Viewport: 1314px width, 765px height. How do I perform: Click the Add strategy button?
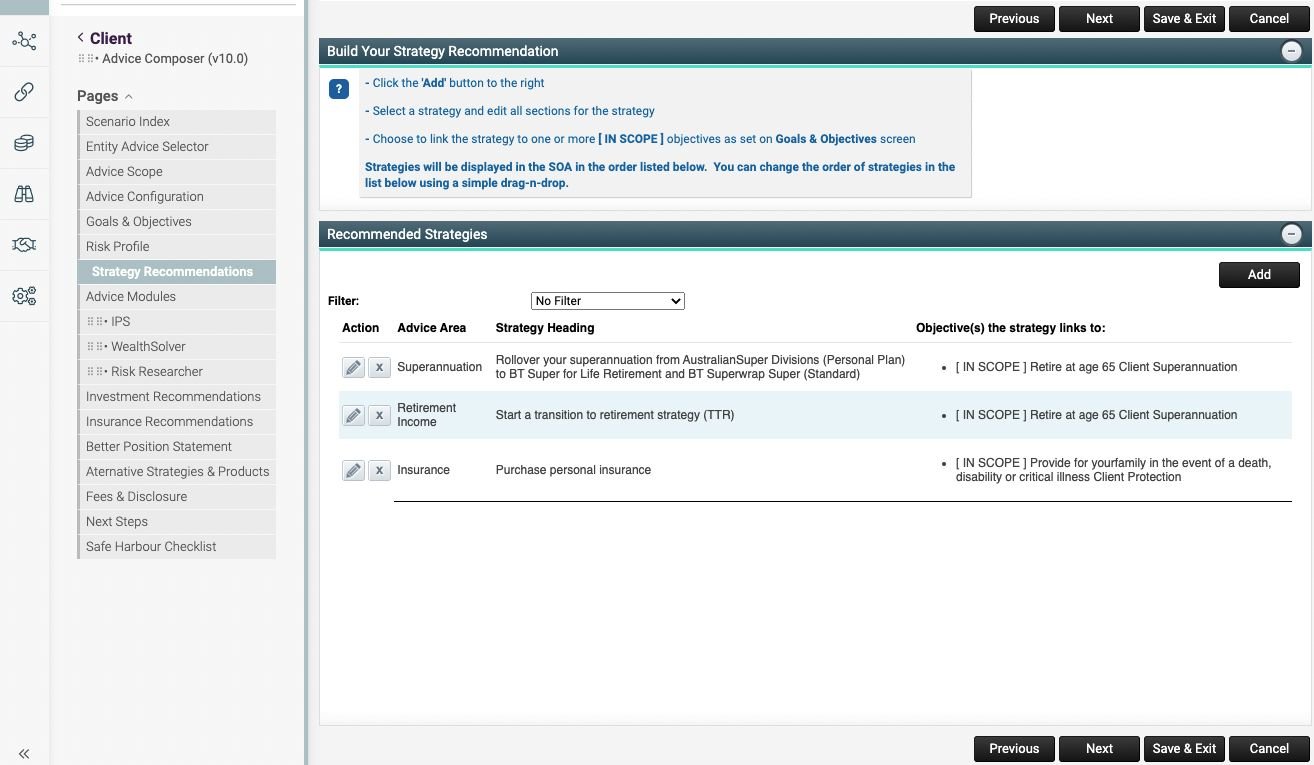(x=1259, y=275)
